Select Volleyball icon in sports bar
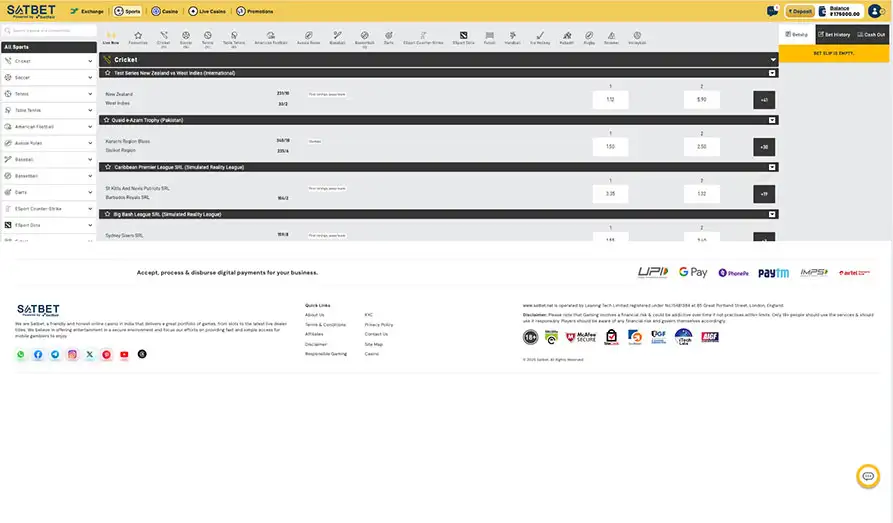The height and width of the screenshot is (523, 893). pos(637,38)
